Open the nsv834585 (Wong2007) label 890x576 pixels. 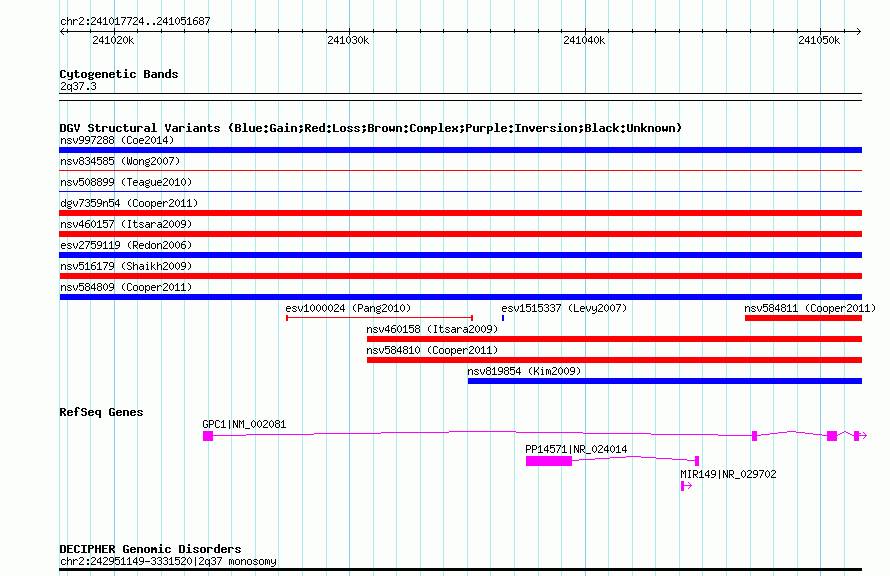point(120,161)
